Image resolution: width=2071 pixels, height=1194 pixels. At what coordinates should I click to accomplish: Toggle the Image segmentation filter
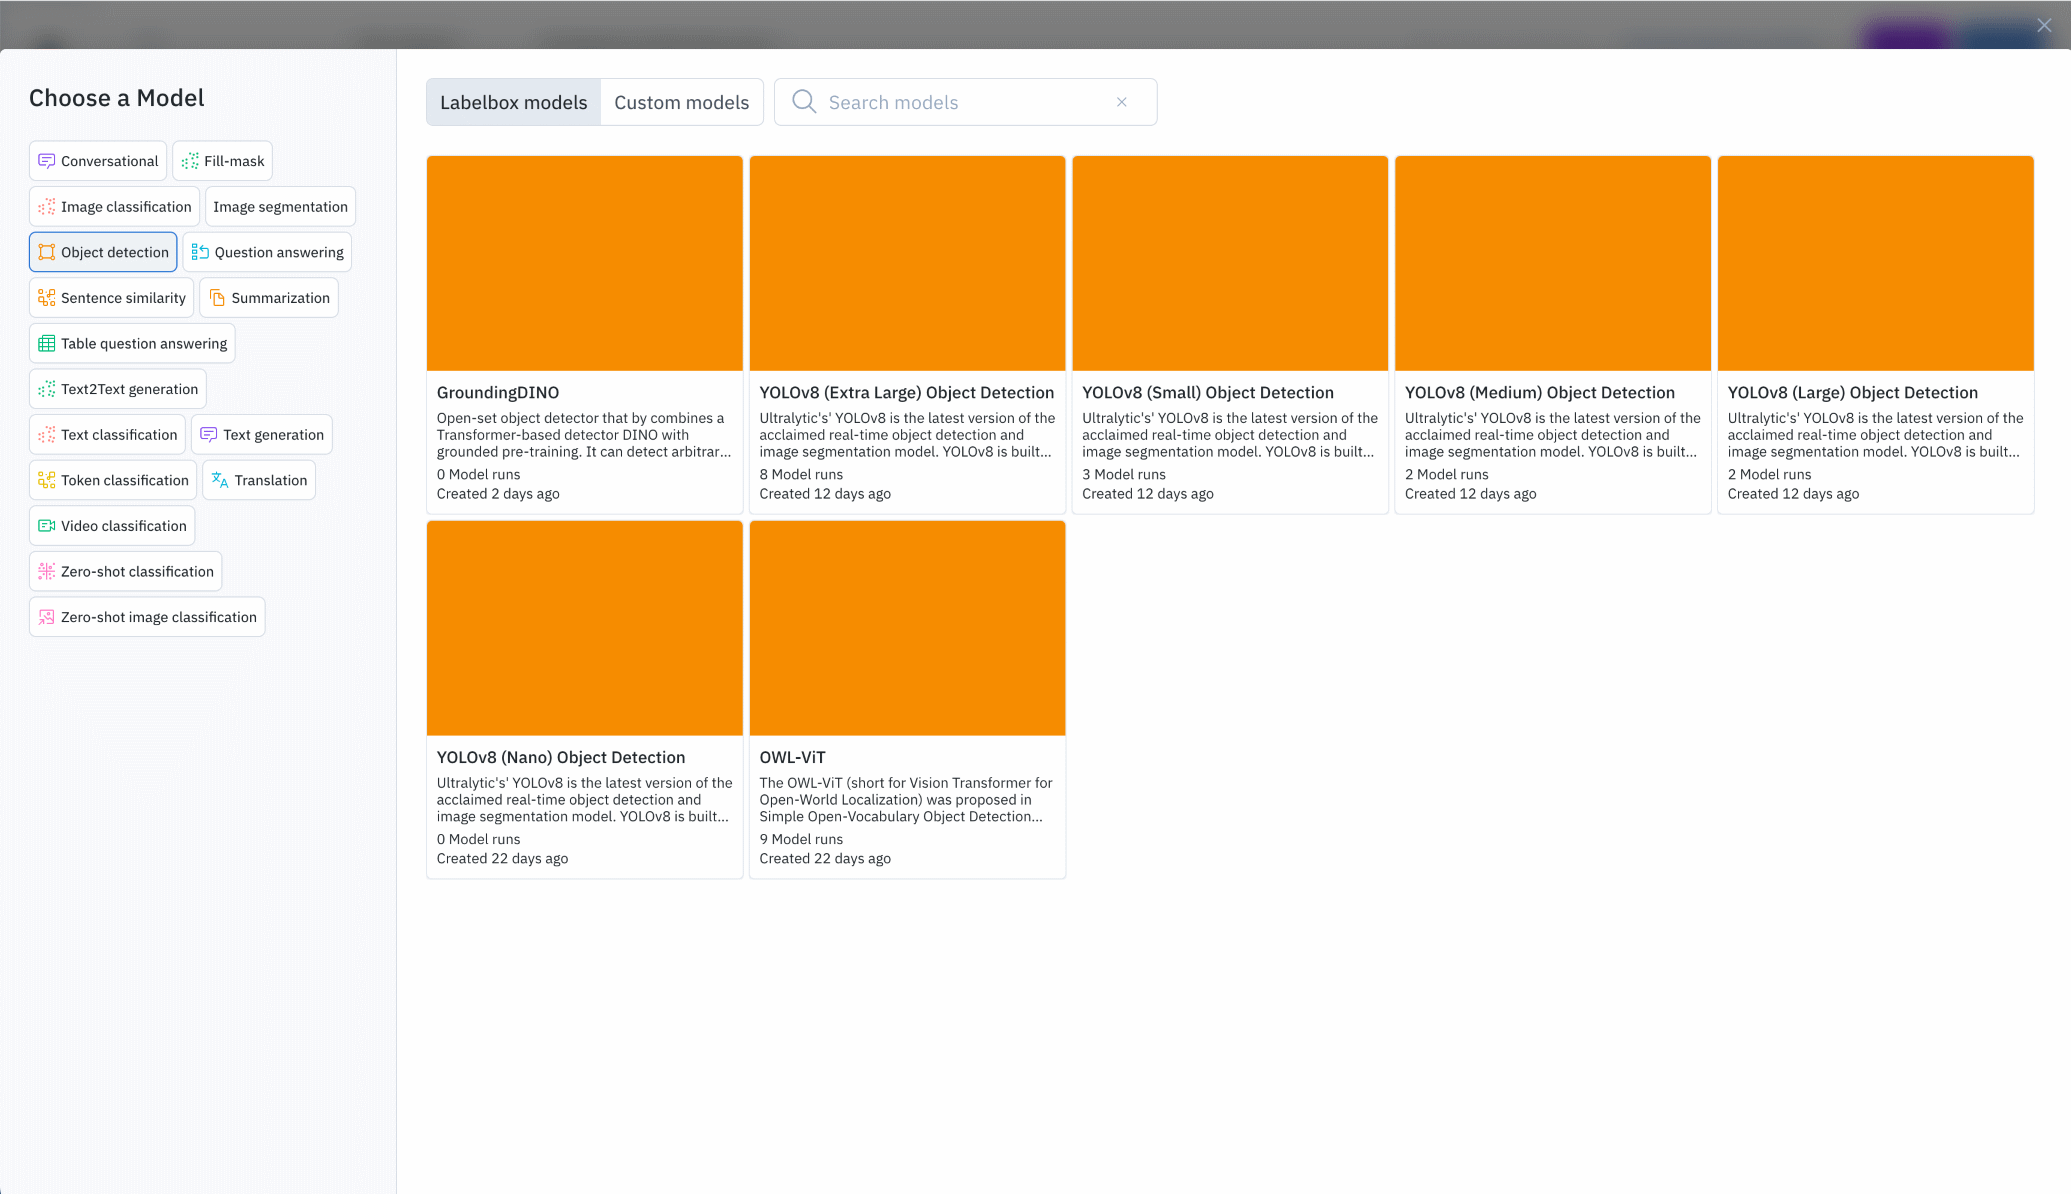(x=280, y=207)
